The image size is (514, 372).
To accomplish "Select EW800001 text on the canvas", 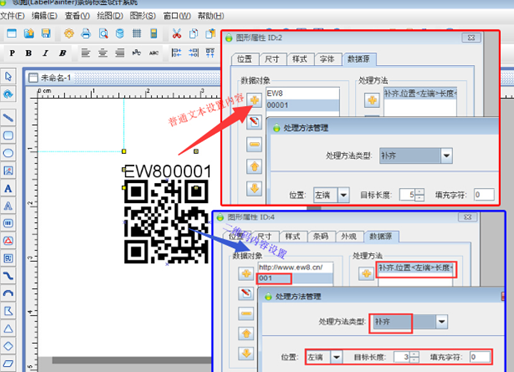I will [x=168, y=171].
